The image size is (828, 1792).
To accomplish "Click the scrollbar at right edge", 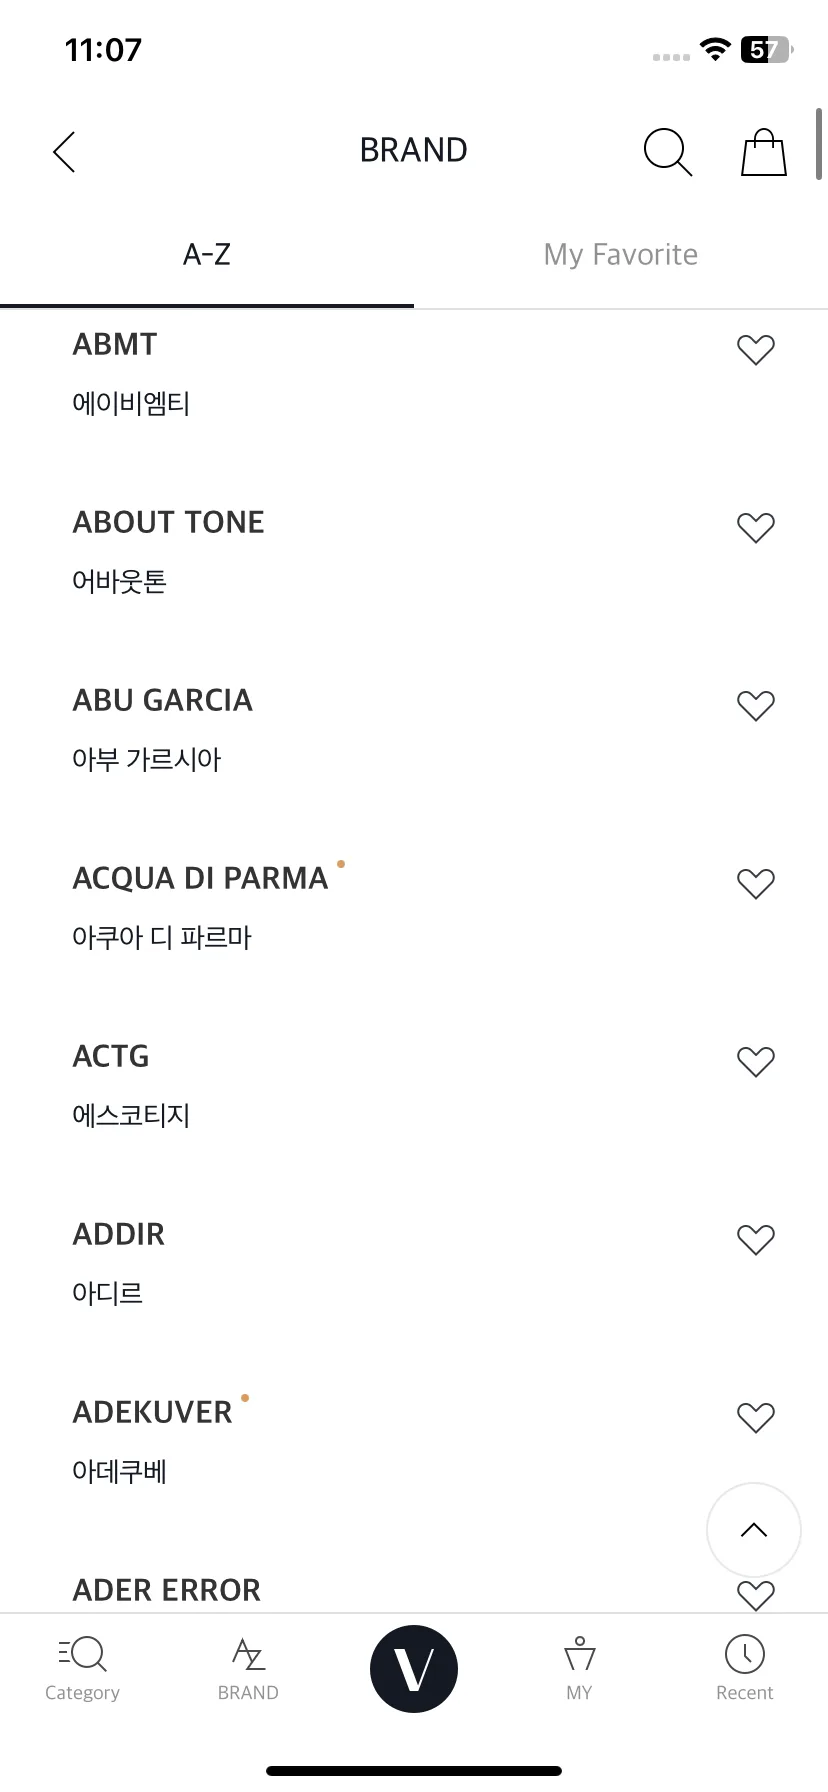I will tap(819, 143).
